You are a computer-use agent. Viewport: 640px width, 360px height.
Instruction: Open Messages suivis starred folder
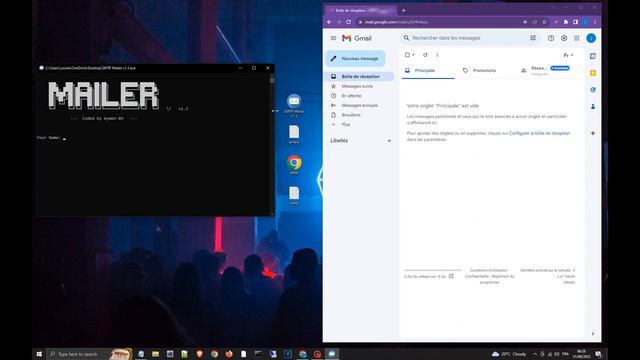357,86
